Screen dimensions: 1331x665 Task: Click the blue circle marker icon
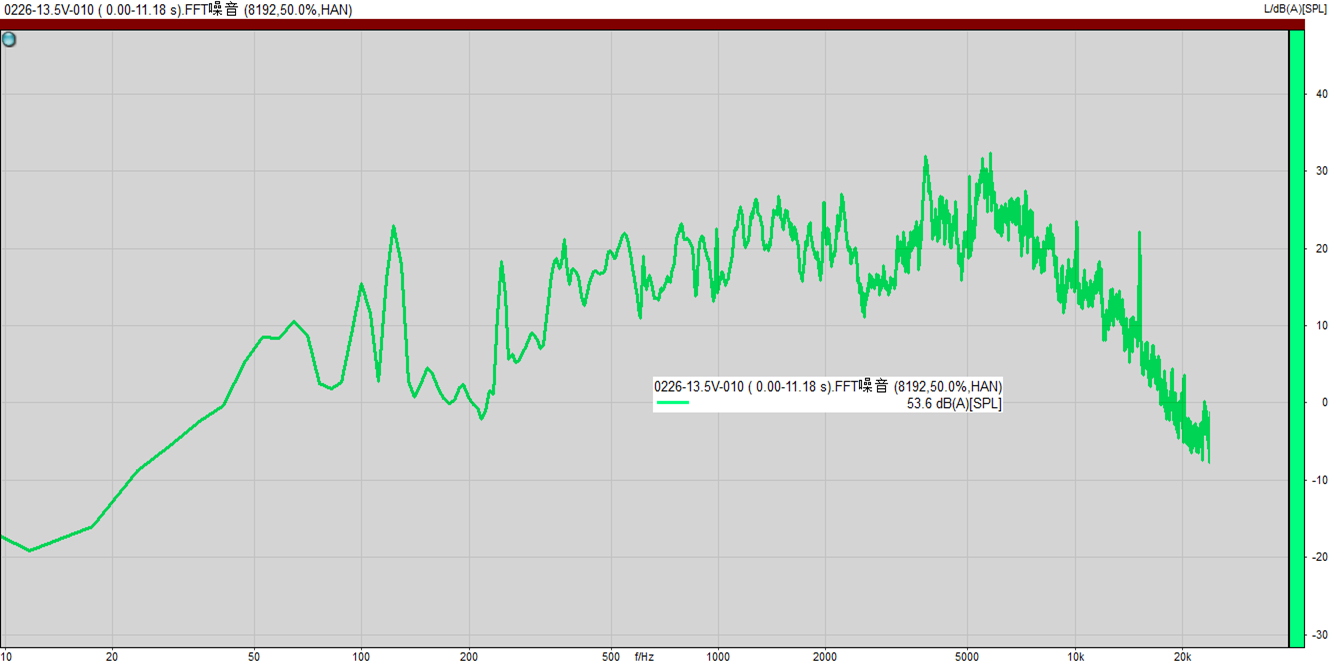[9, 40]
